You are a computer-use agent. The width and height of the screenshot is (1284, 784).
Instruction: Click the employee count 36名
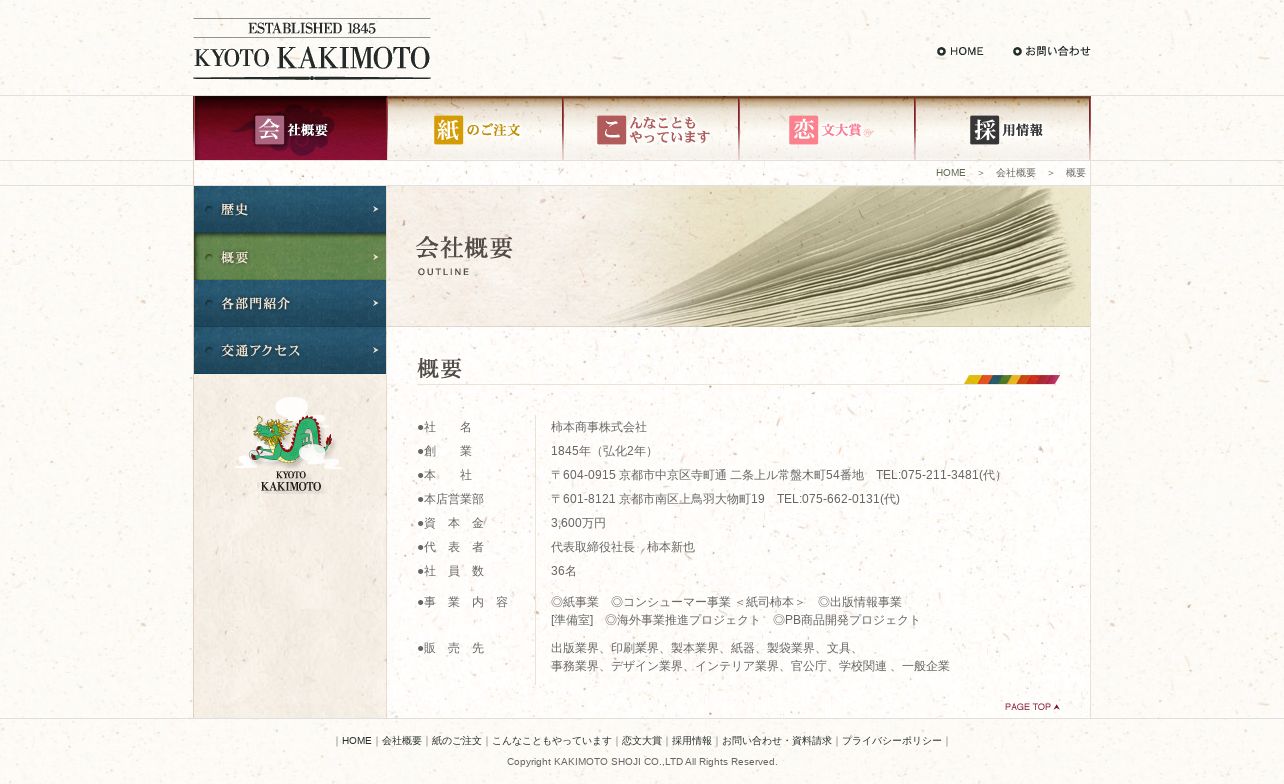[564, 571]
